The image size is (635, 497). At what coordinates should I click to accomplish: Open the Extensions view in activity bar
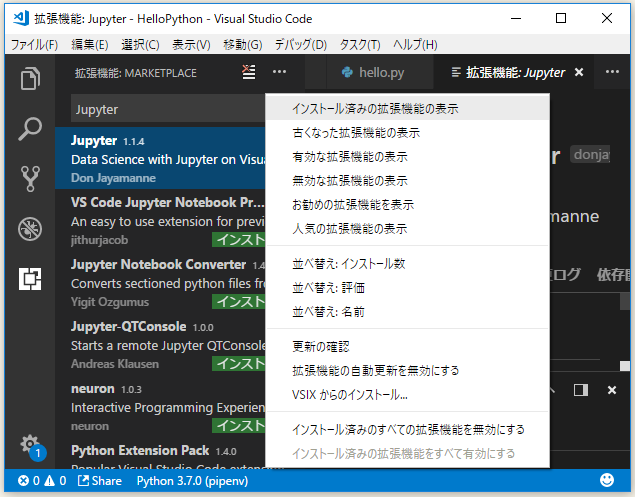tap(30, 279)
